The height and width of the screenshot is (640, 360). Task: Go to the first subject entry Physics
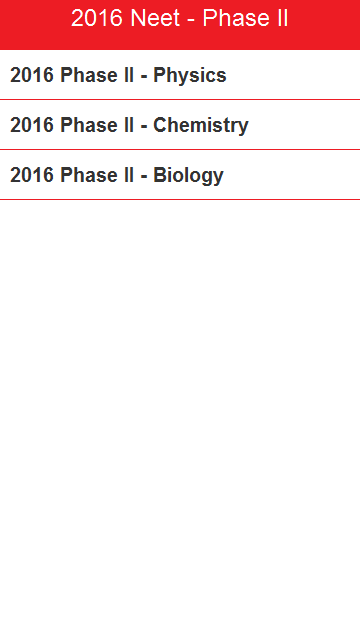pos(180,75)
